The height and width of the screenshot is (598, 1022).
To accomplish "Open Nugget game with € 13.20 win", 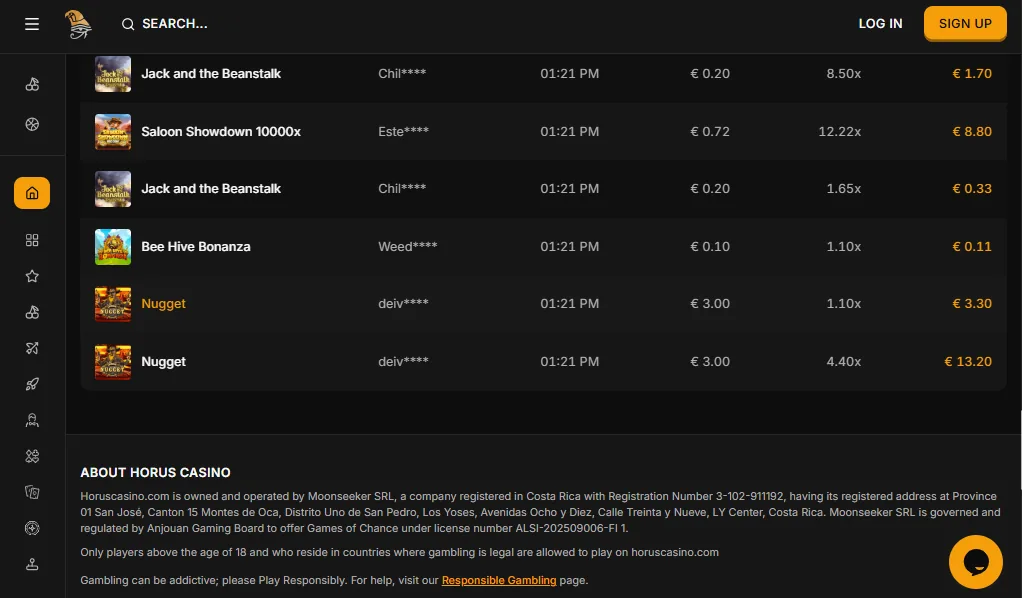I will click(x=164, y=361).
